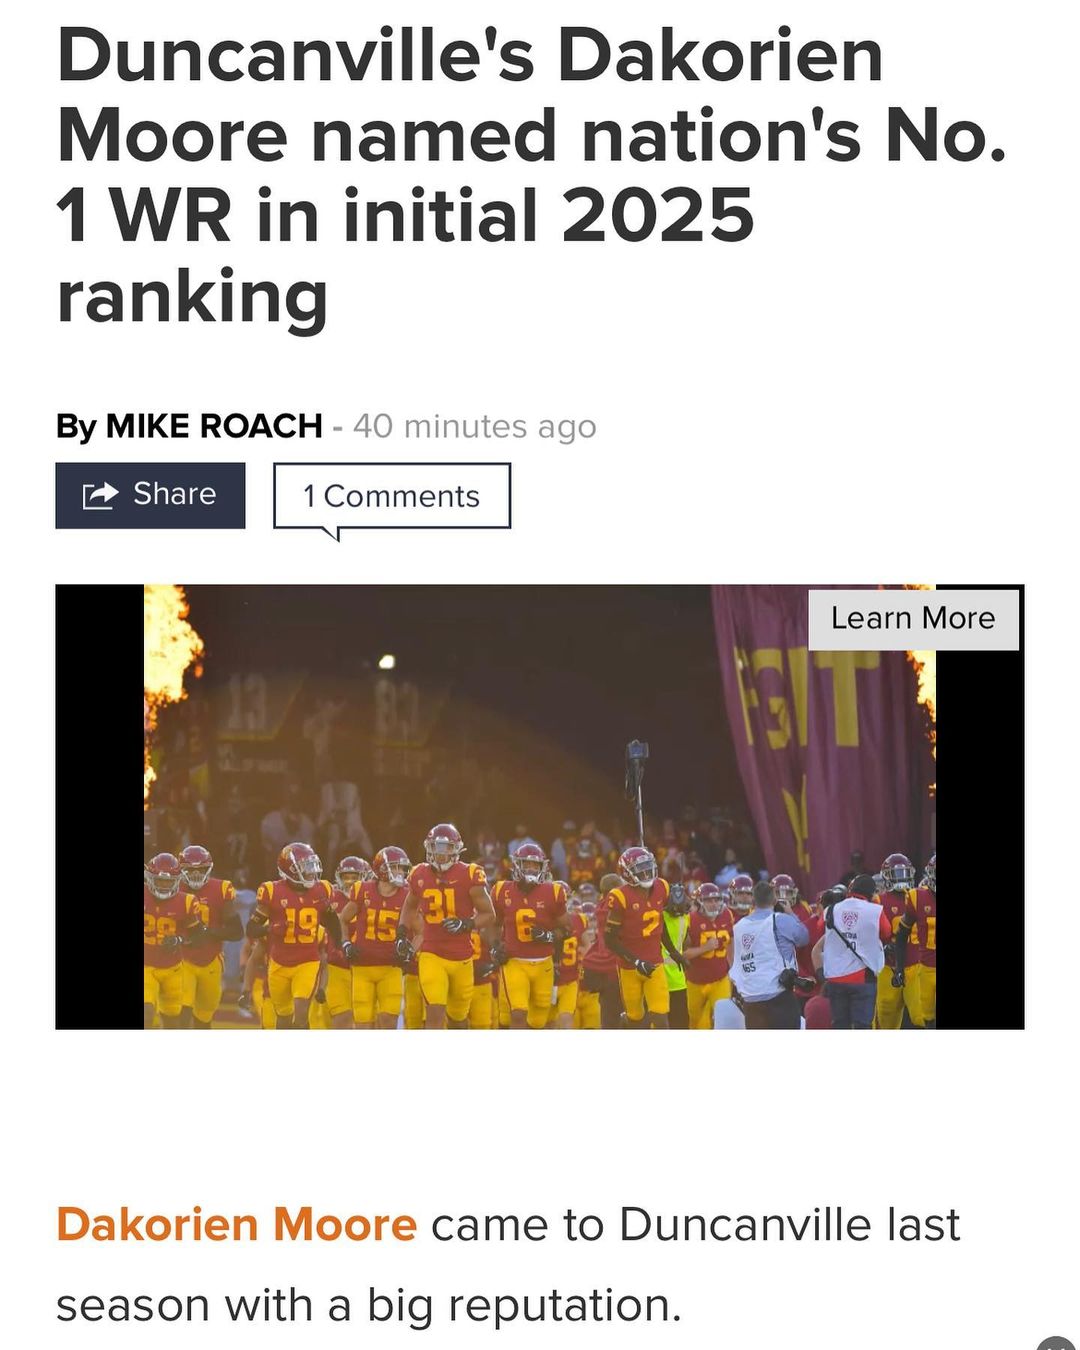
Task: Open the Share button
Action: (150, 495)
